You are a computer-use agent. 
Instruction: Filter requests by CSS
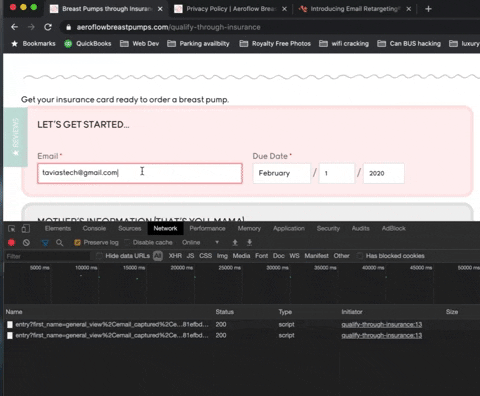[206, 256]
